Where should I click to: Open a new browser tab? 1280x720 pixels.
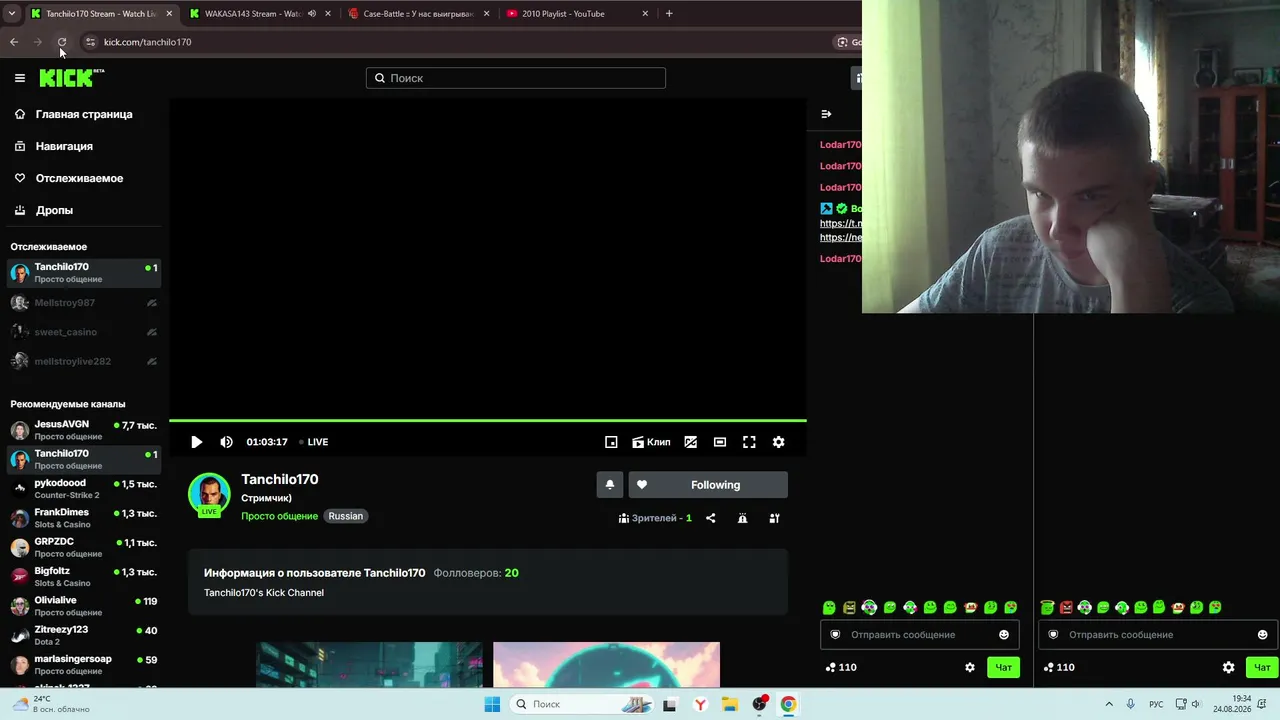click(669, 14)
